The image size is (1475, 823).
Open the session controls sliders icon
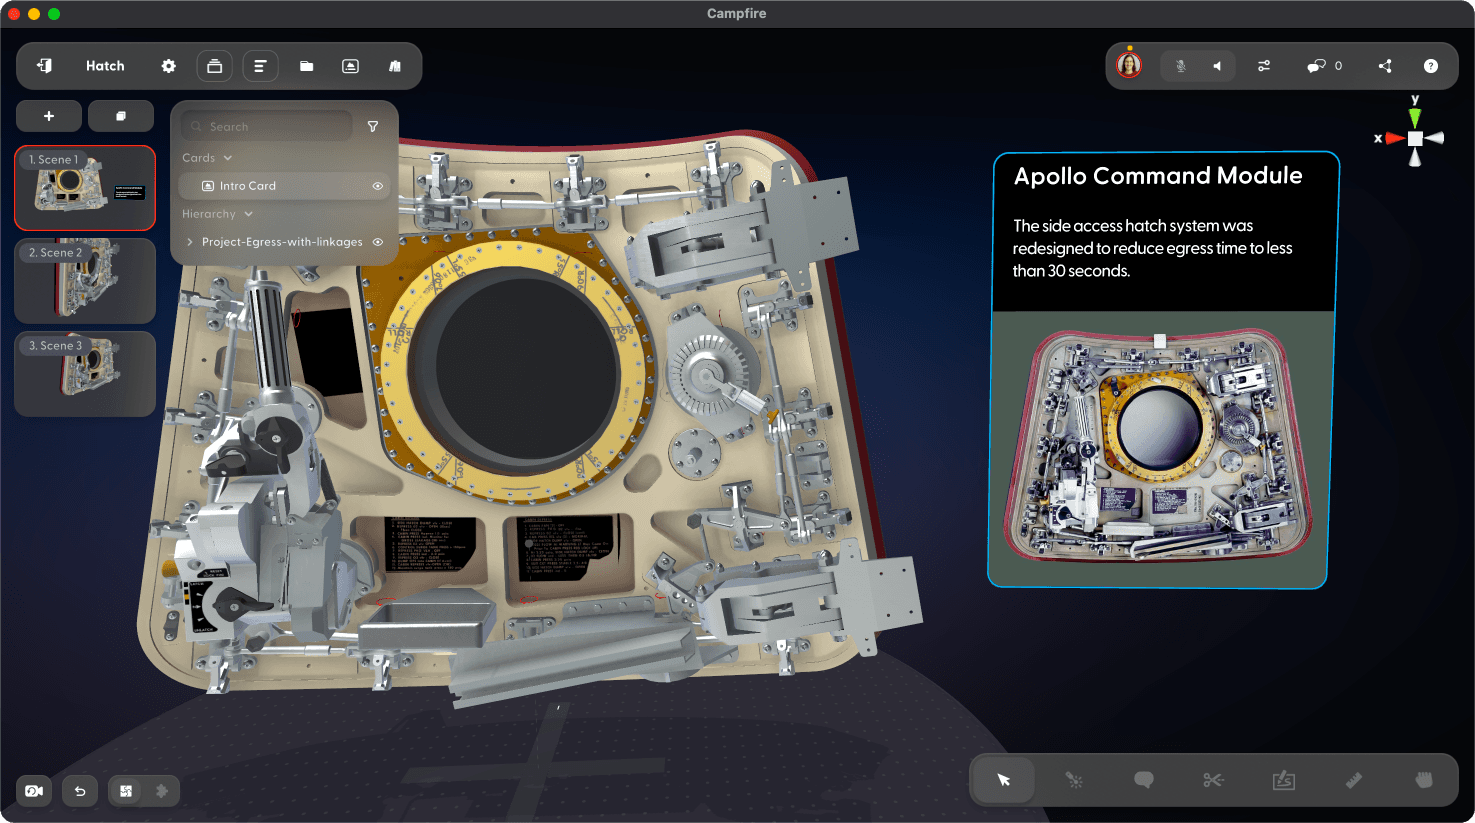point(1264,66)
